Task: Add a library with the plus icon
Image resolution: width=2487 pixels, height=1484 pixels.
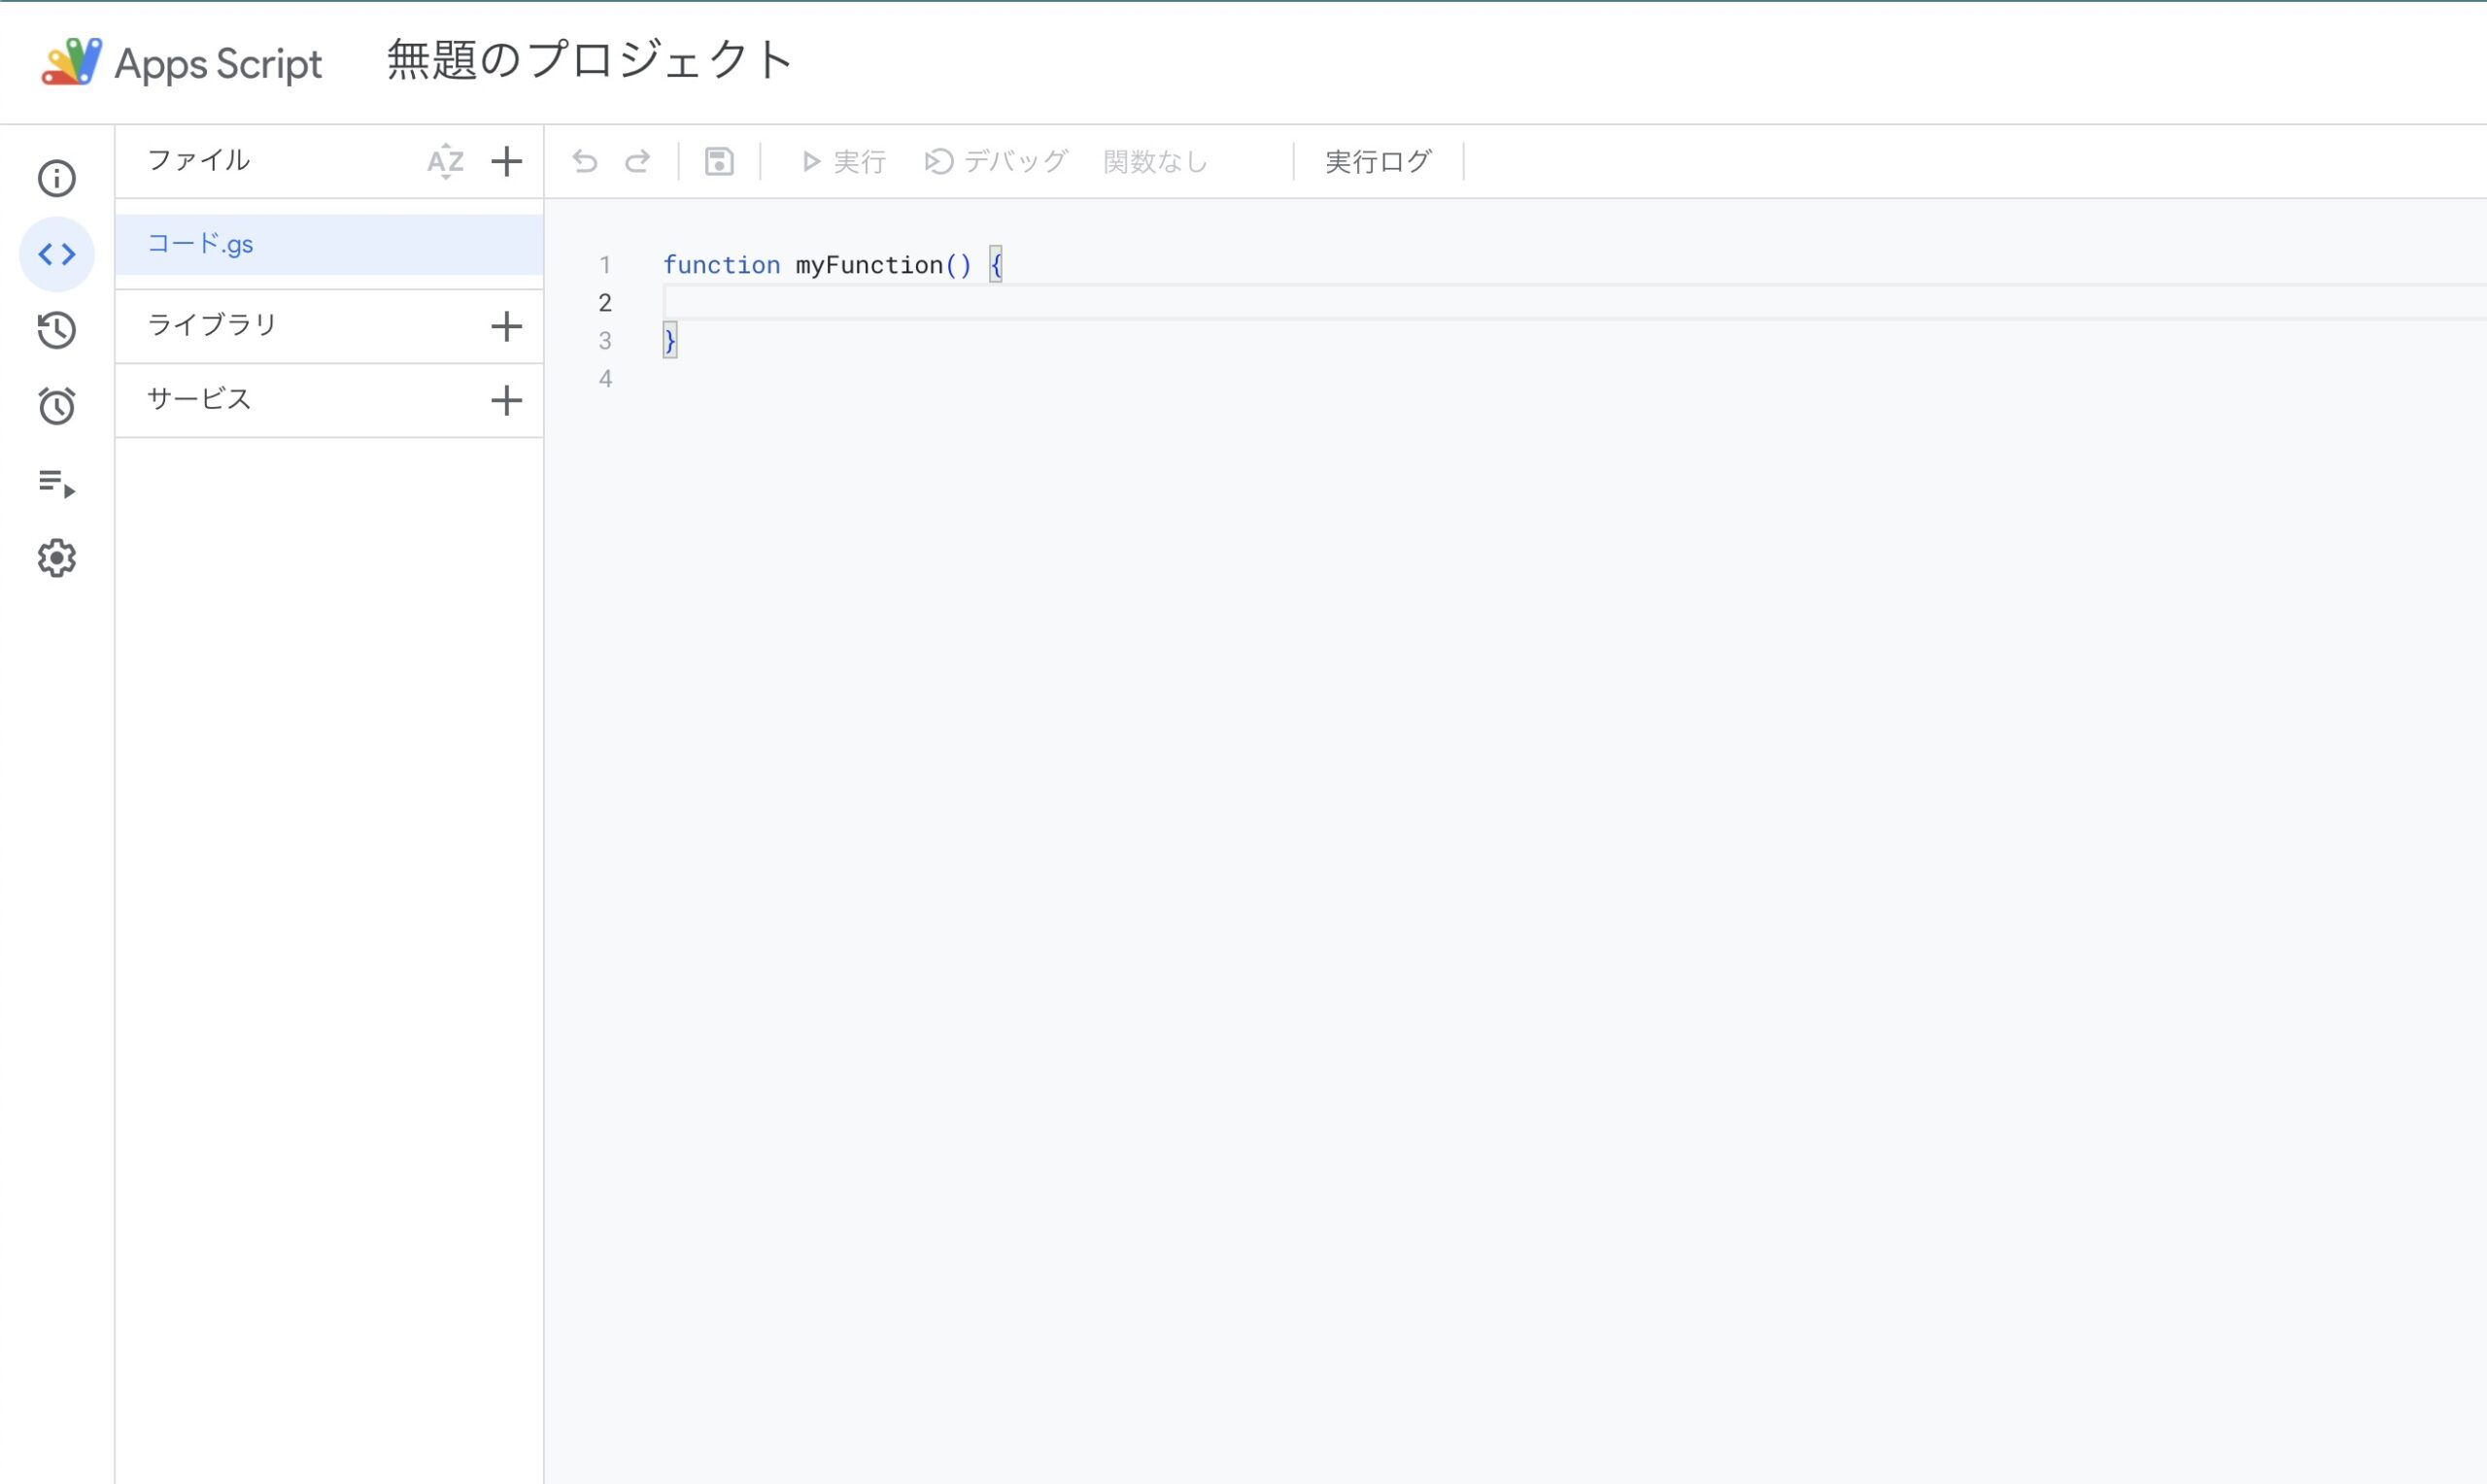Action: 507,326
